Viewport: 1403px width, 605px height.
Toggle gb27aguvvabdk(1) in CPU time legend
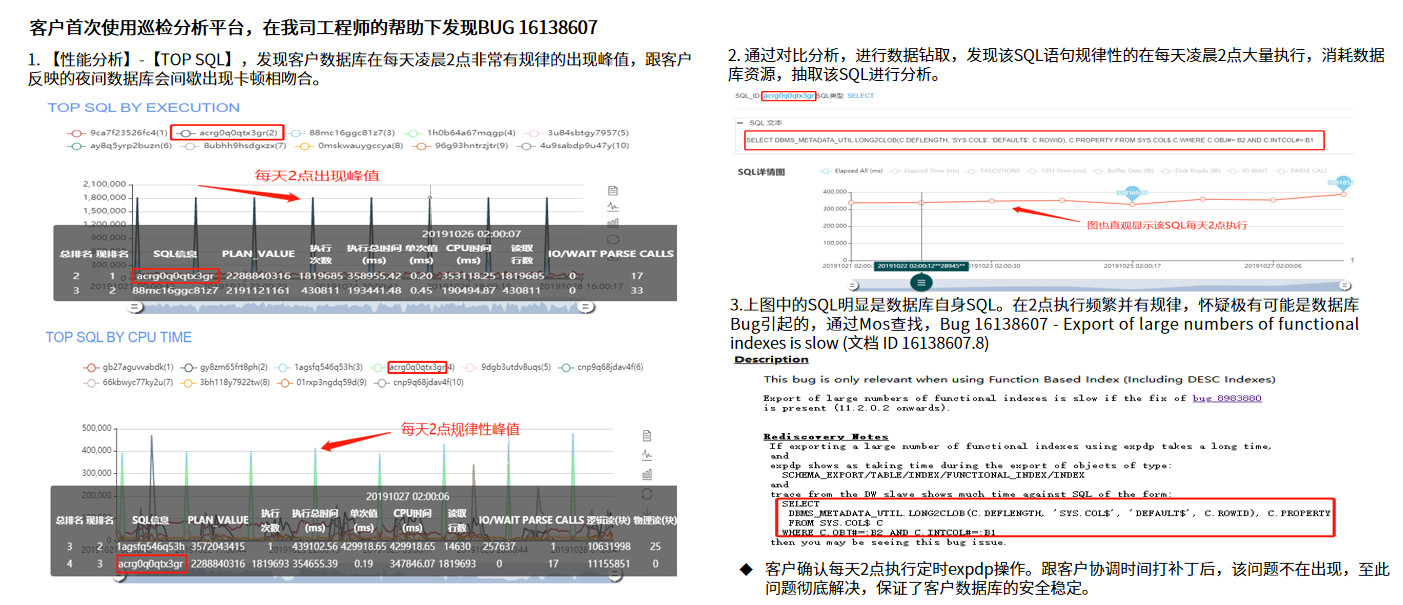click(128, 367)
